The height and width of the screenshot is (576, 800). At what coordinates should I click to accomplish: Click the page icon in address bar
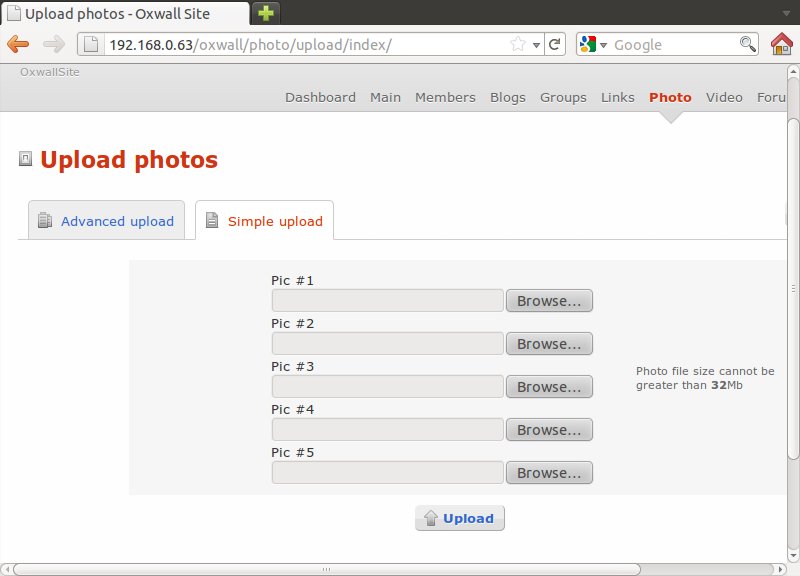(91, 44)
